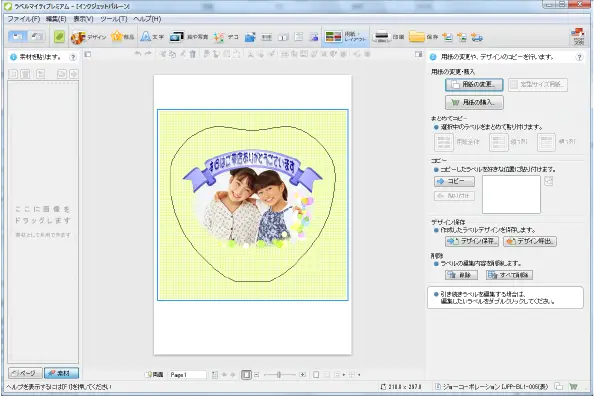Click the help question mark in left panel

73,57
